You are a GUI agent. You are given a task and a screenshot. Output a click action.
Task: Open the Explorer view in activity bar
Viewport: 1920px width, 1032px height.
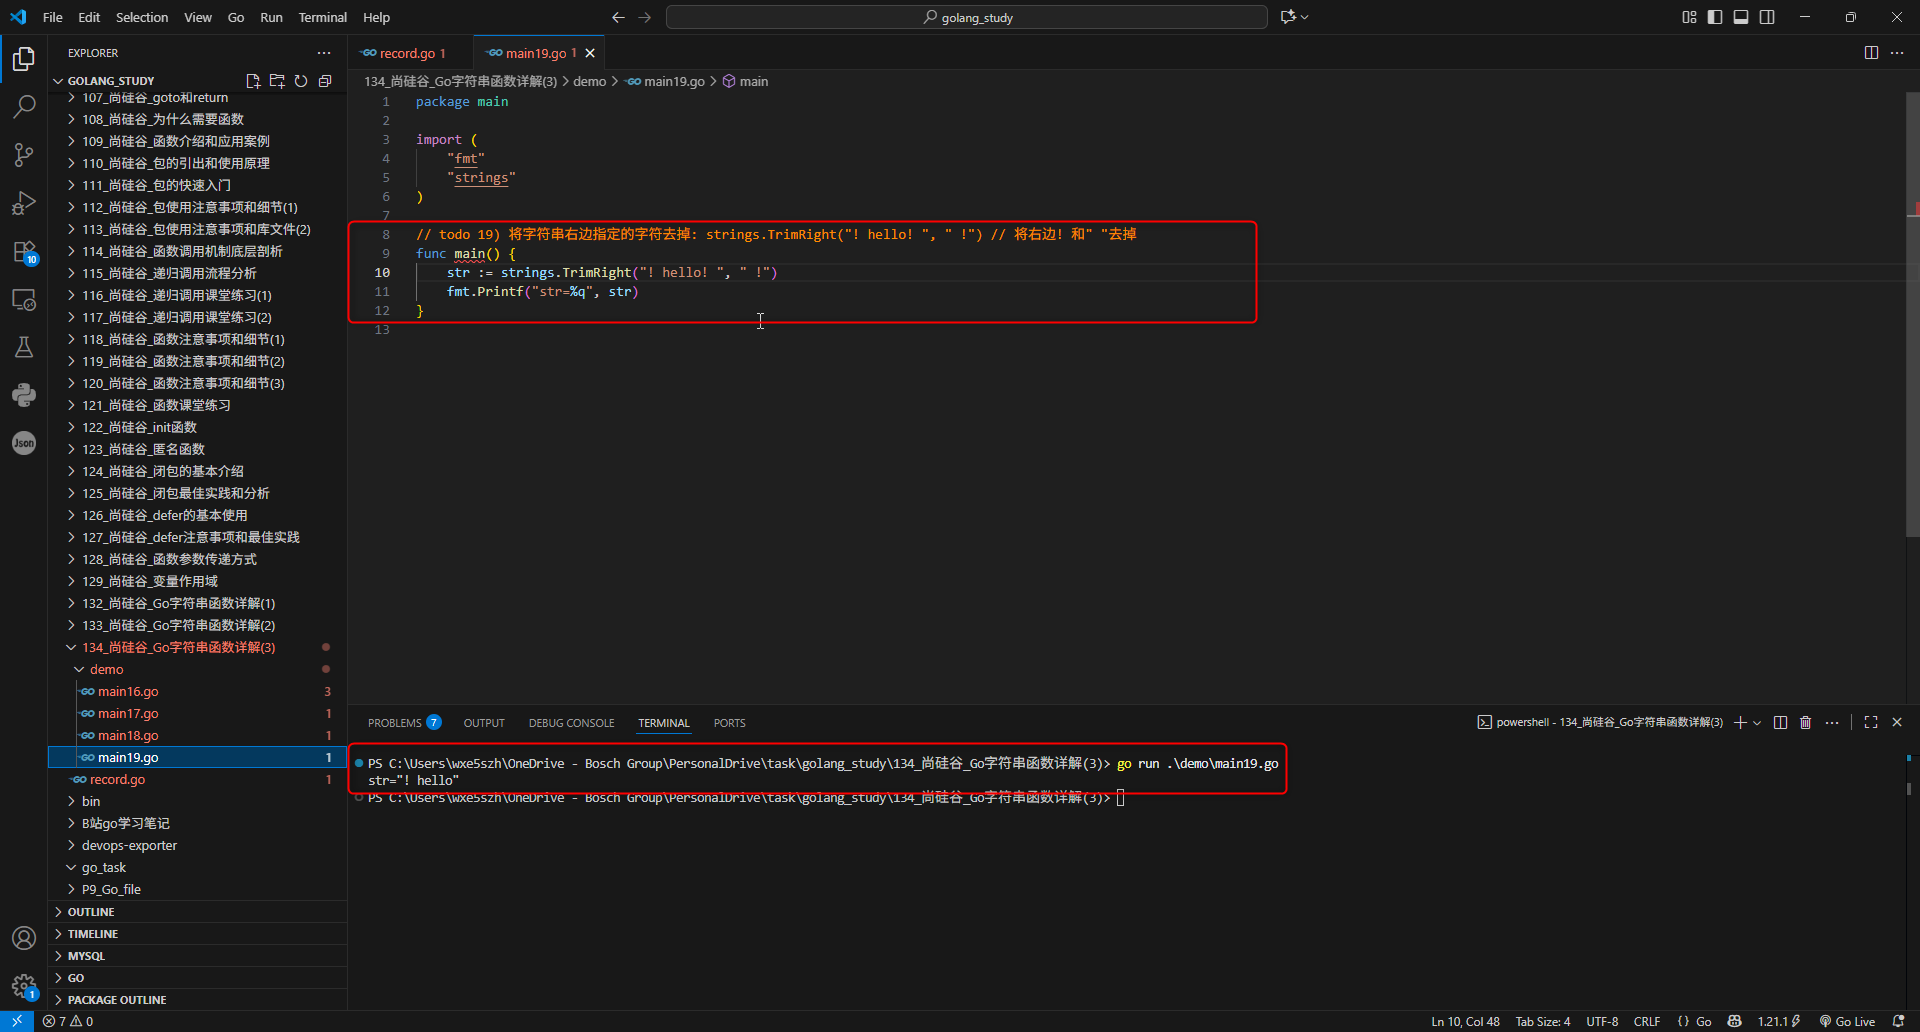click(24, 59)
